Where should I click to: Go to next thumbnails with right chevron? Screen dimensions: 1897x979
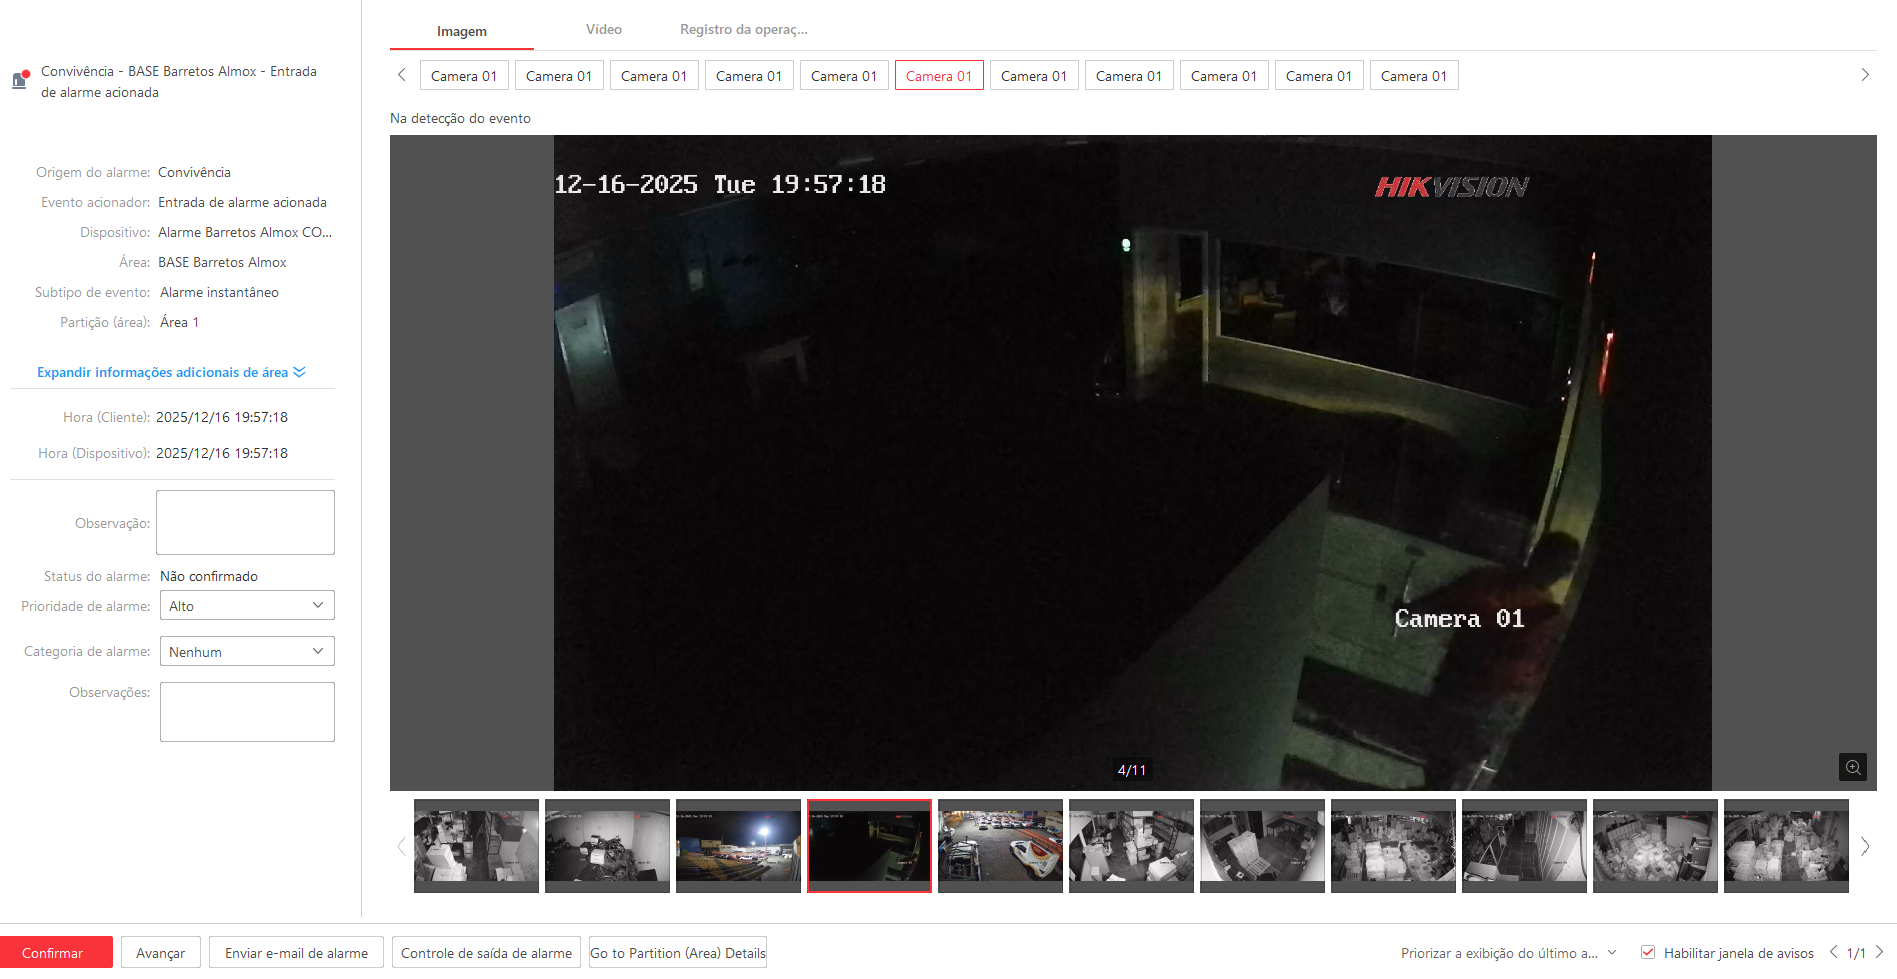pos(1864,846)
